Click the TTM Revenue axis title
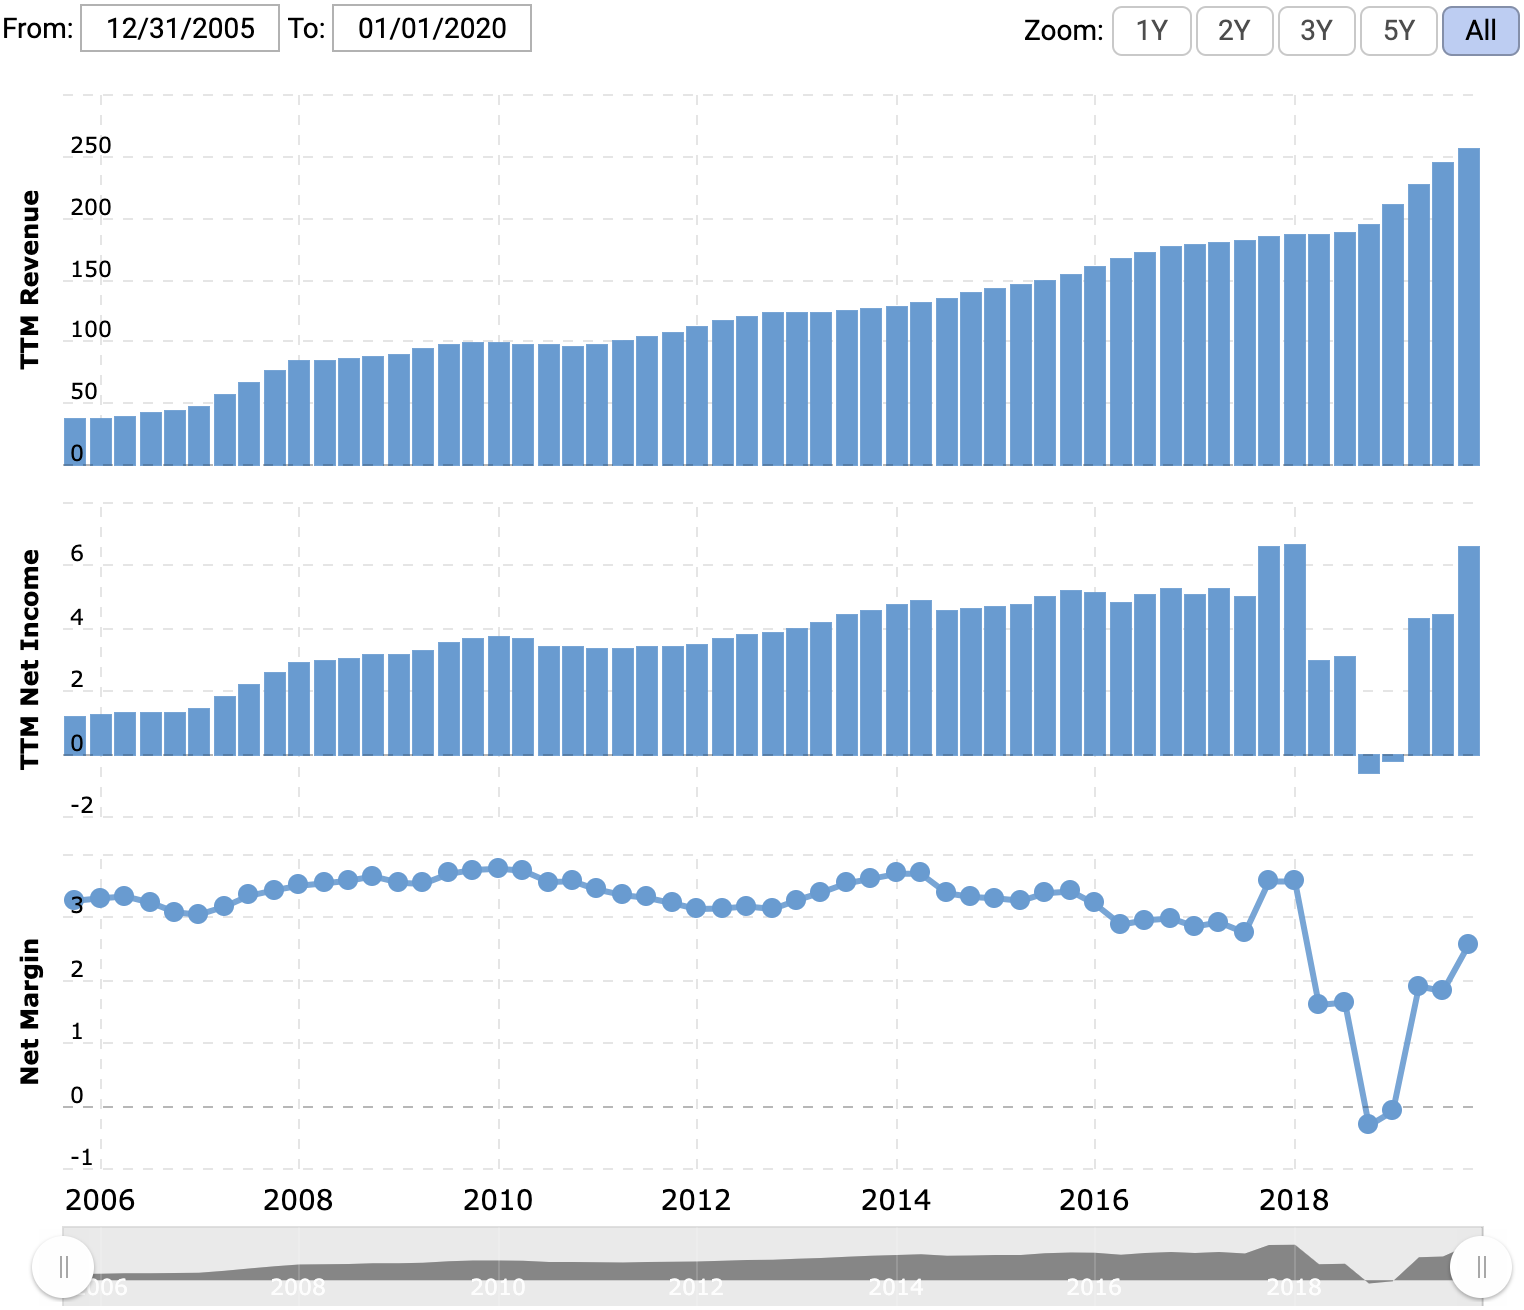The height and width of the screenshot is (1310, 1524). pyautogui.click(x=30, y=279)
